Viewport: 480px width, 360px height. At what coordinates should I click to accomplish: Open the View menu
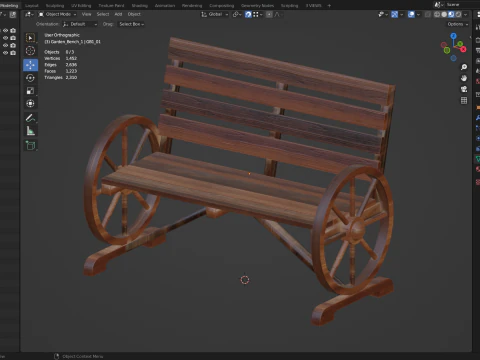[x=86, y=14]
